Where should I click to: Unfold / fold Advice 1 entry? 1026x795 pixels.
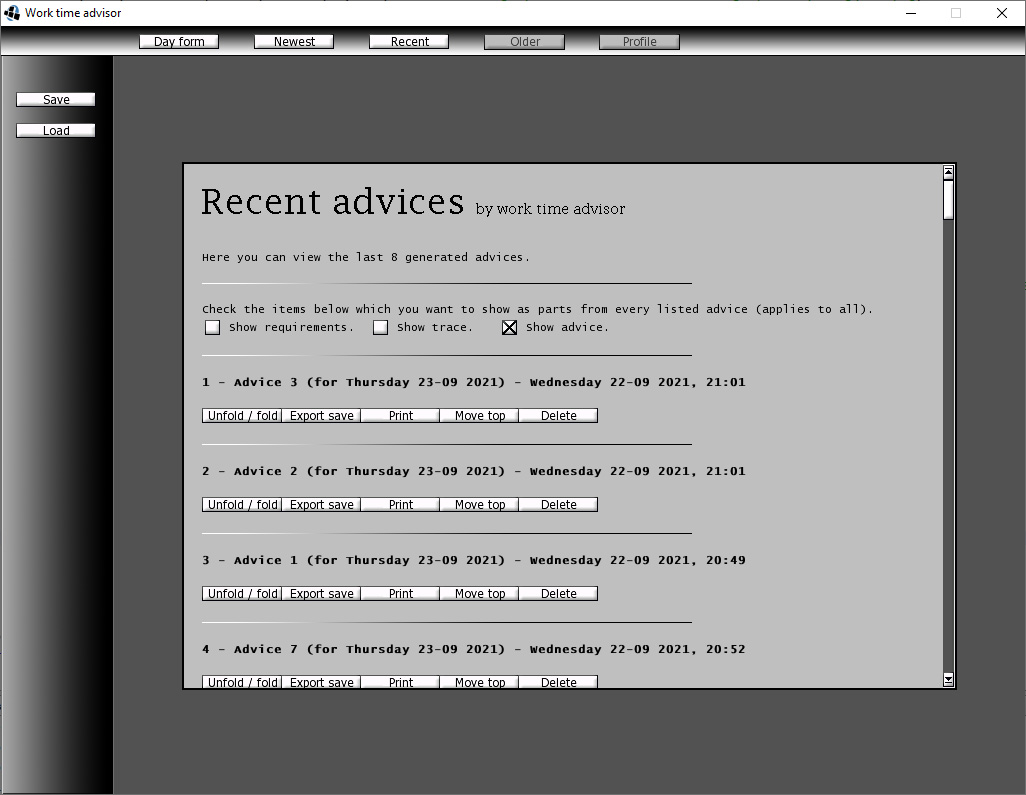pyautogui.click(x=242, y=593)
